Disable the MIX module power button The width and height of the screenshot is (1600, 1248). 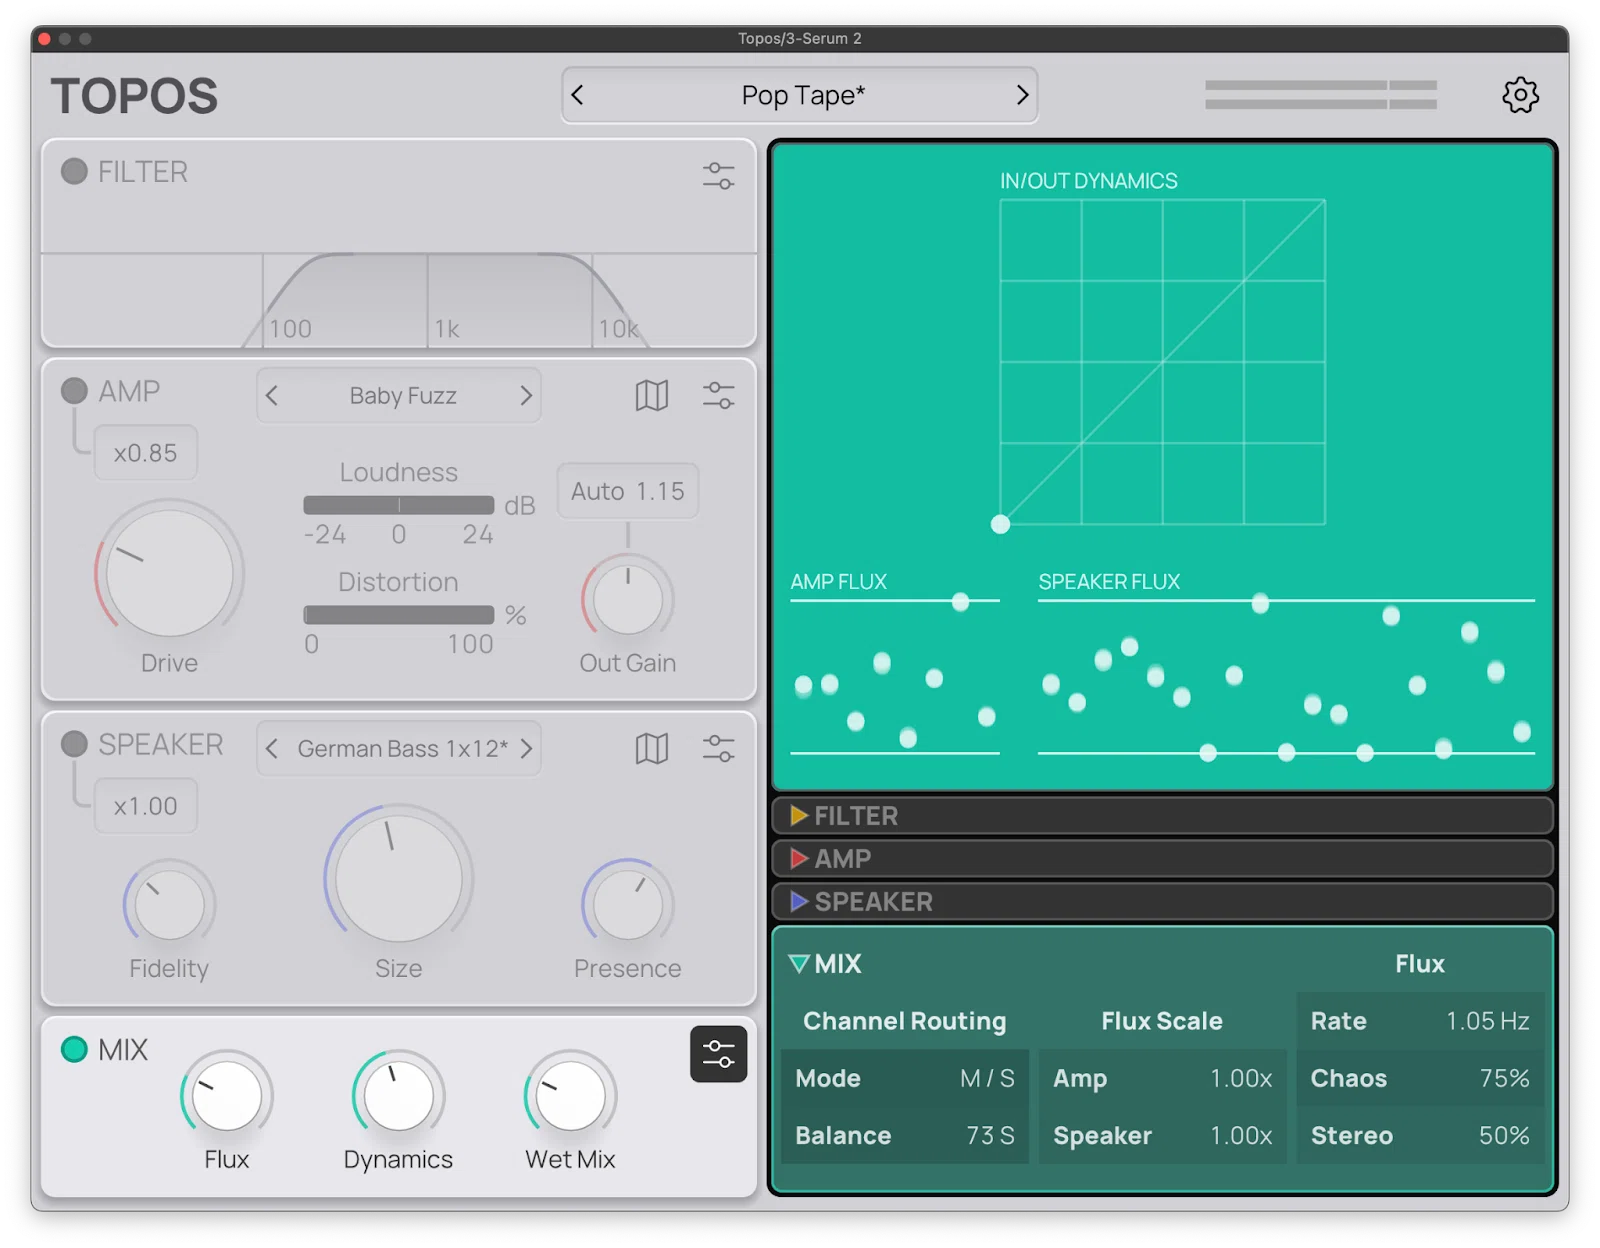[74, 1049]
